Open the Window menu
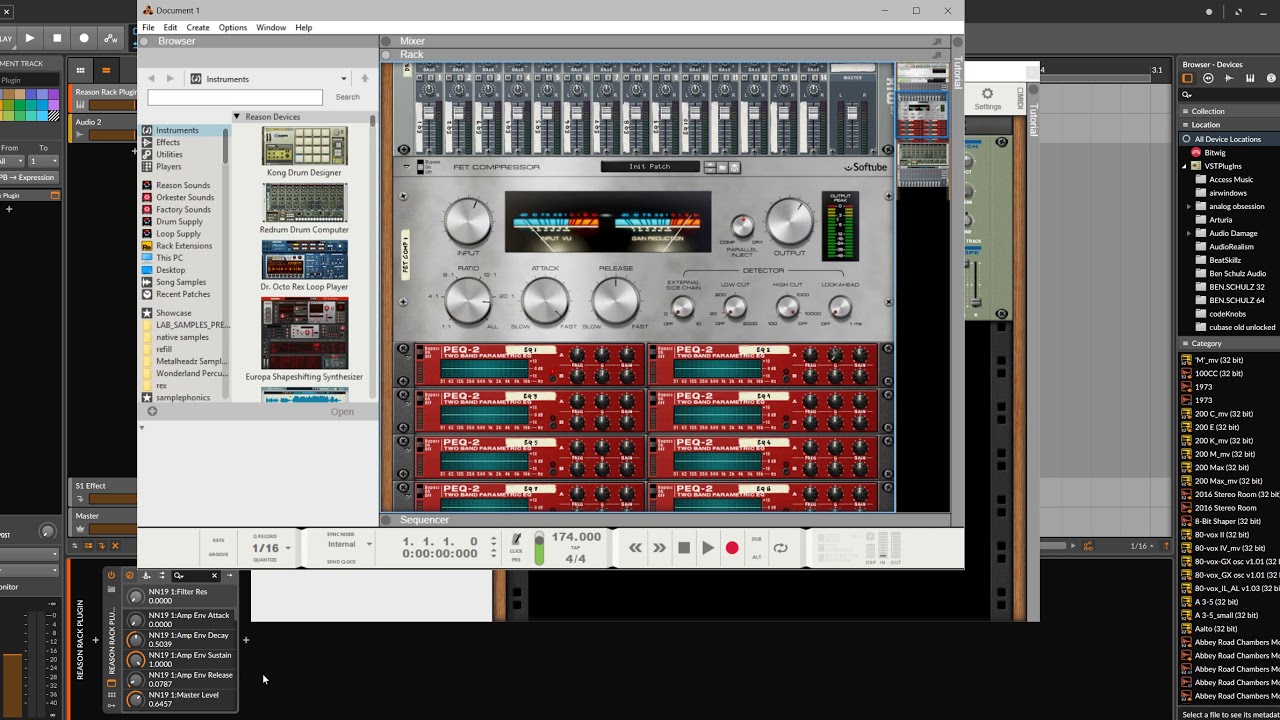The image size is (1280, 720). pos(271,27)
